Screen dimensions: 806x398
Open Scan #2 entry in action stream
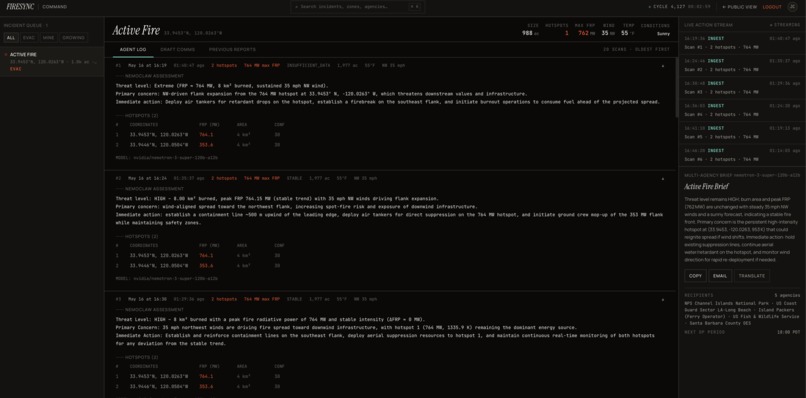click(x=742, y=65)
